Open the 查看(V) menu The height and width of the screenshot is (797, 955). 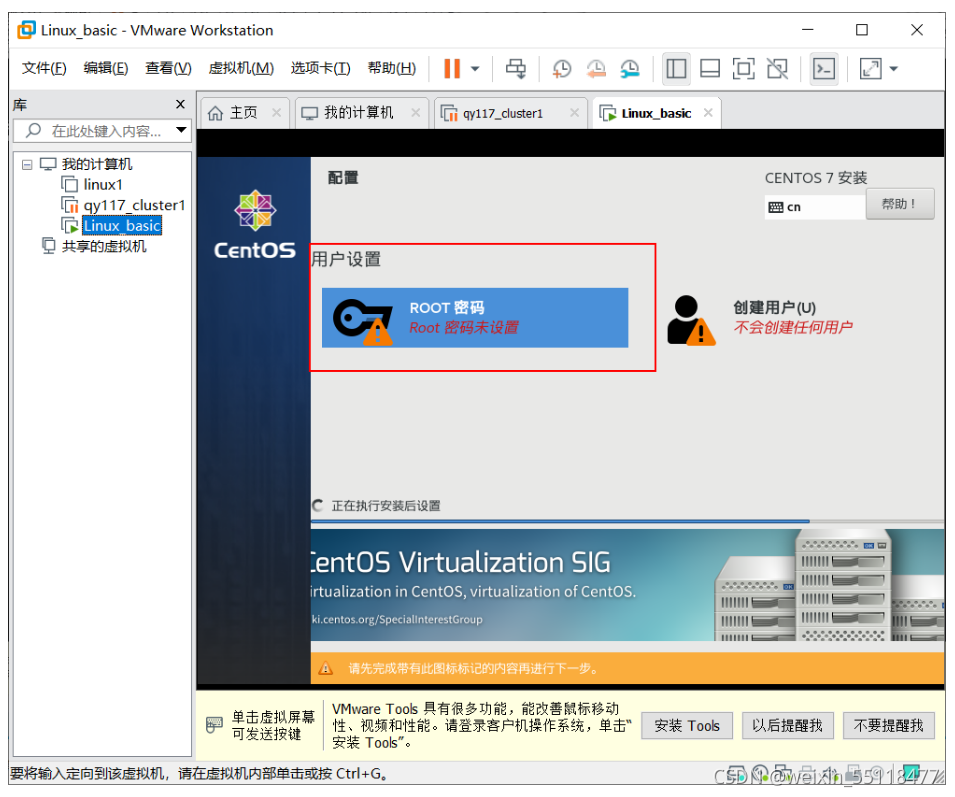[x=168, y=68]
